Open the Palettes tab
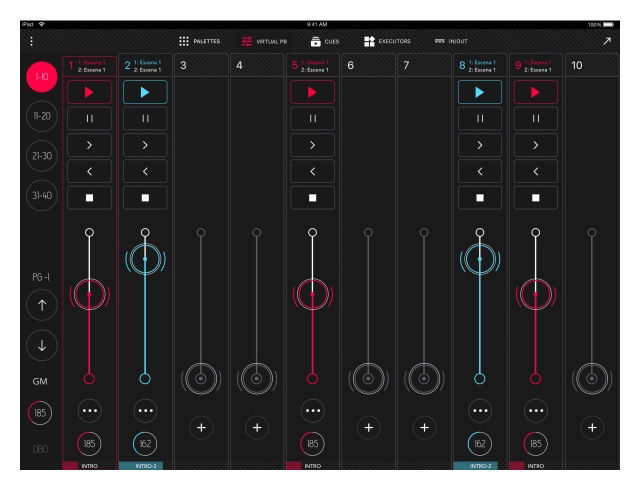The width and height of the screenshot is (640, 490). [200, 41]
